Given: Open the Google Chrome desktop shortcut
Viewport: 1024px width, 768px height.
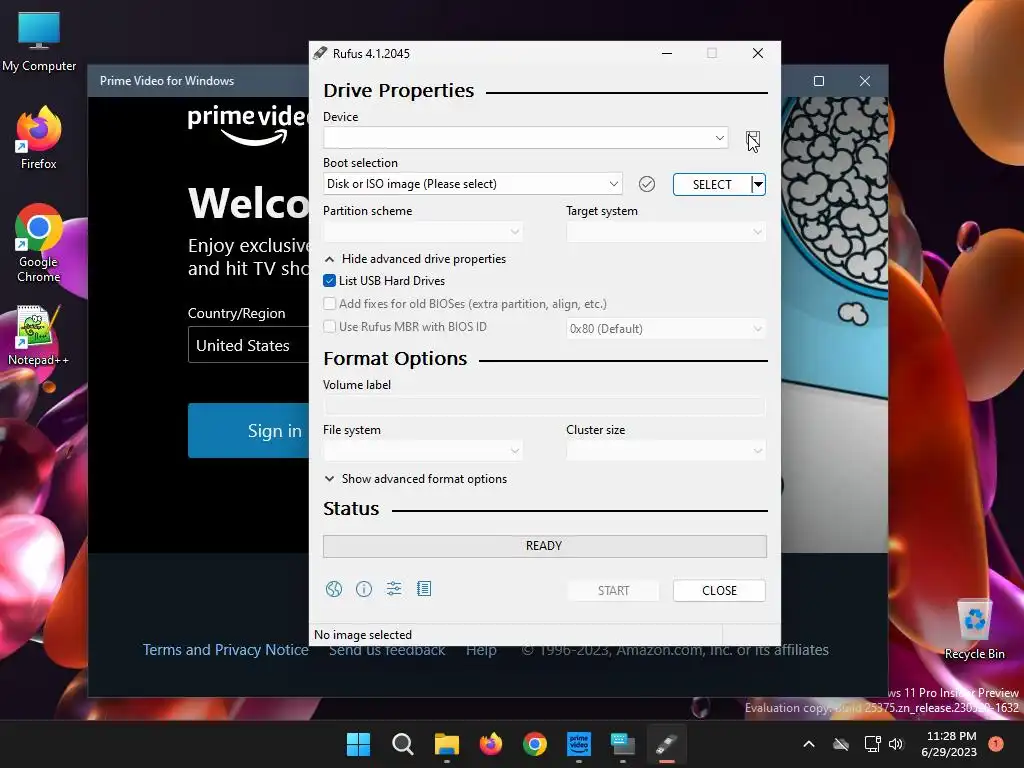Looking at the screenshot, I should coord(39,243).
